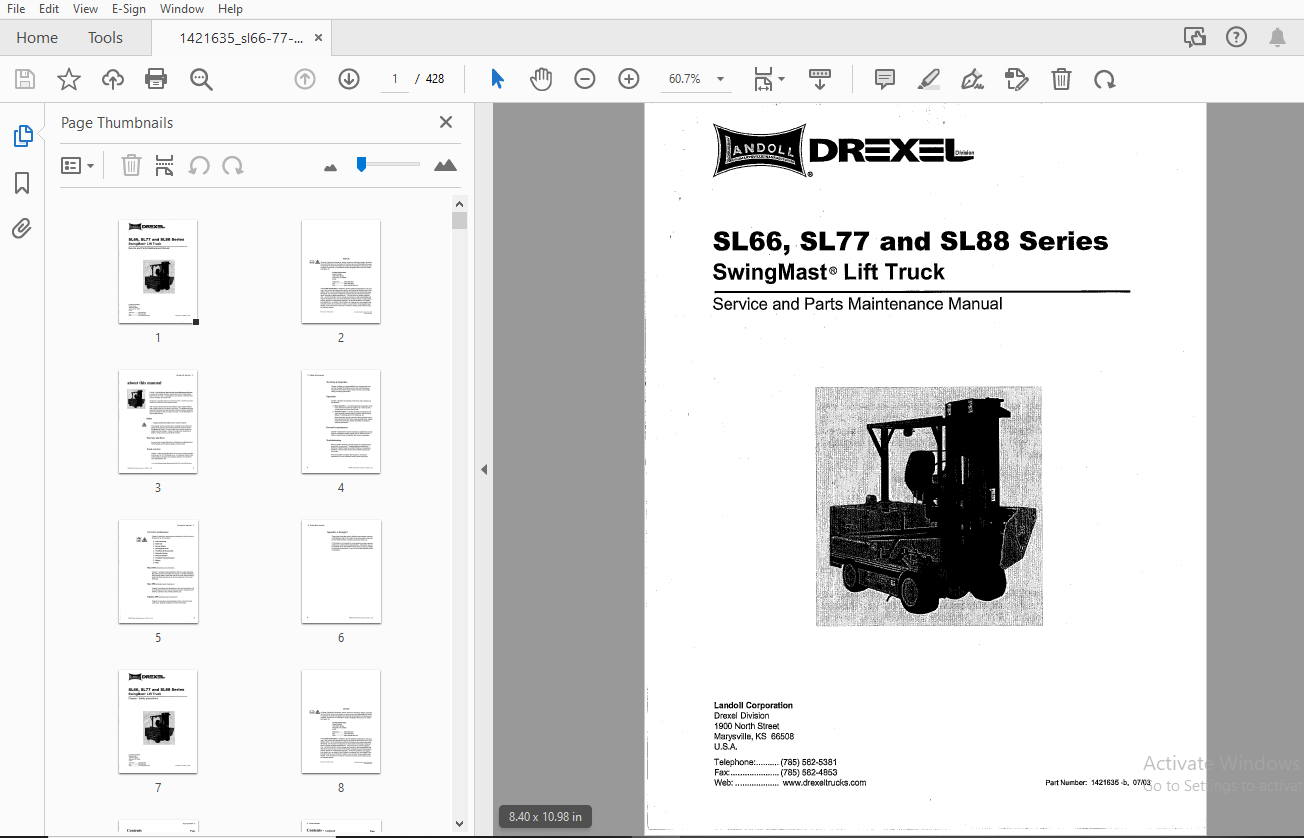Click the share comments icon top right
Image resolution: width=1304 pixels, height=838 pixels.
click(x=1194, y=38)
